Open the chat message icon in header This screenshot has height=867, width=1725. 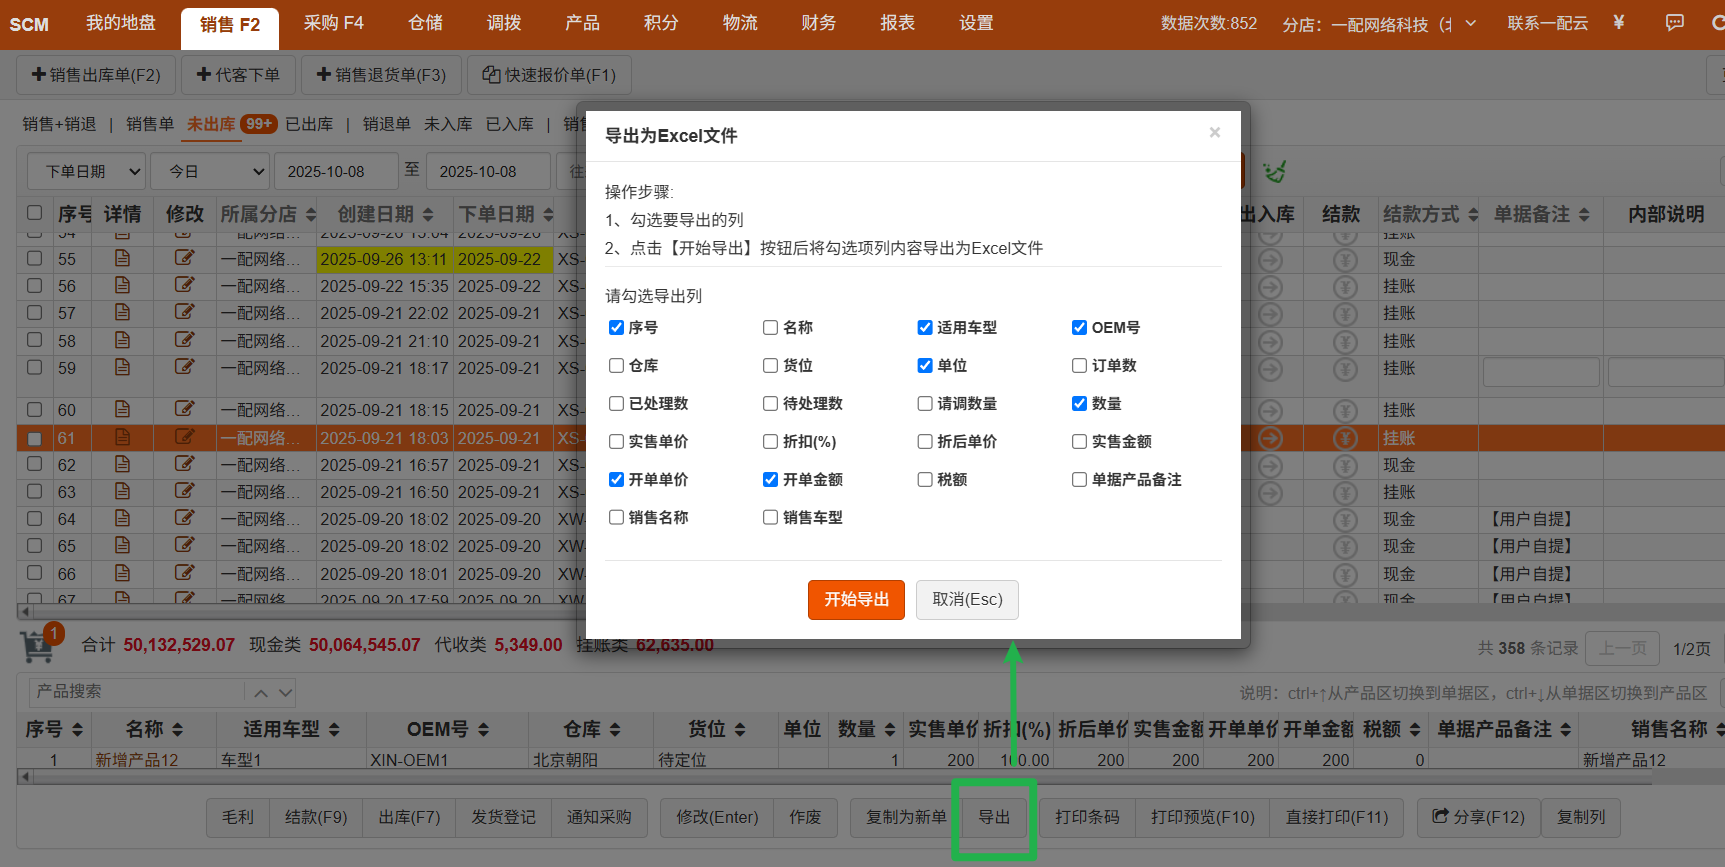point(1674,23)
